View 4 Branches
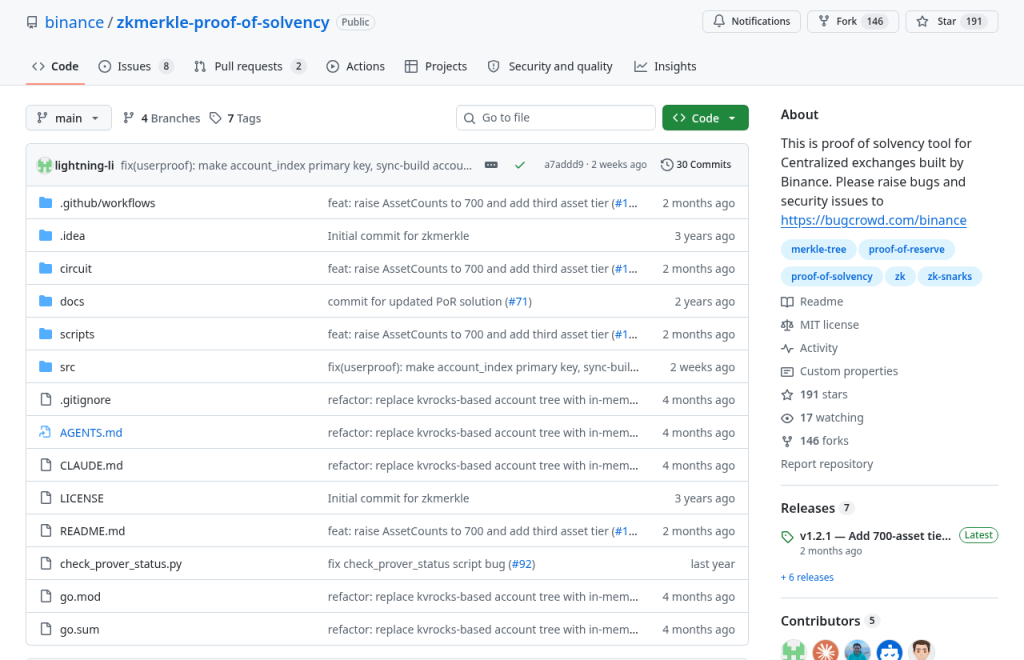The width and height of the screenshot is (1024, 660). (162, 118)
